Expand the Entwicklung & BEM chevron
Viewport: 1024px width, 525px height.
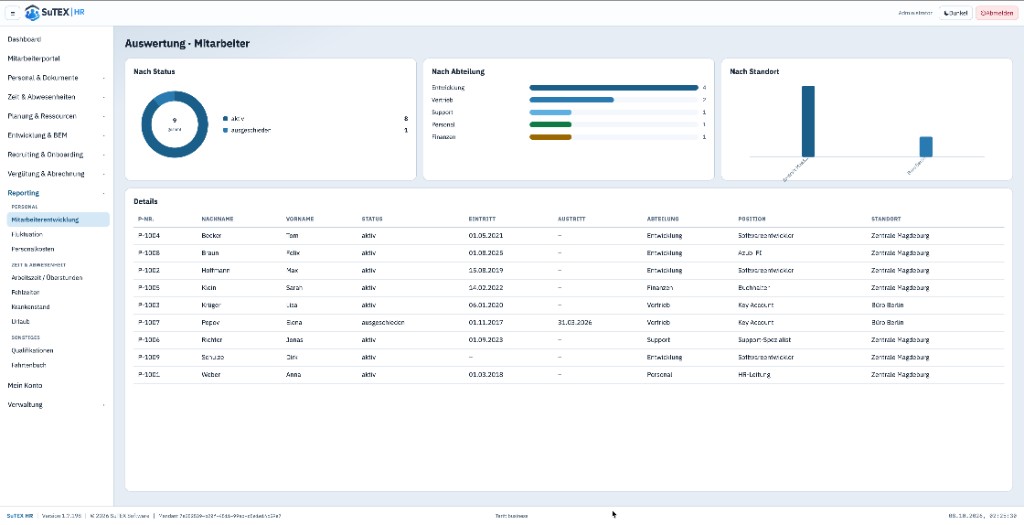click(x=103, y=136)
